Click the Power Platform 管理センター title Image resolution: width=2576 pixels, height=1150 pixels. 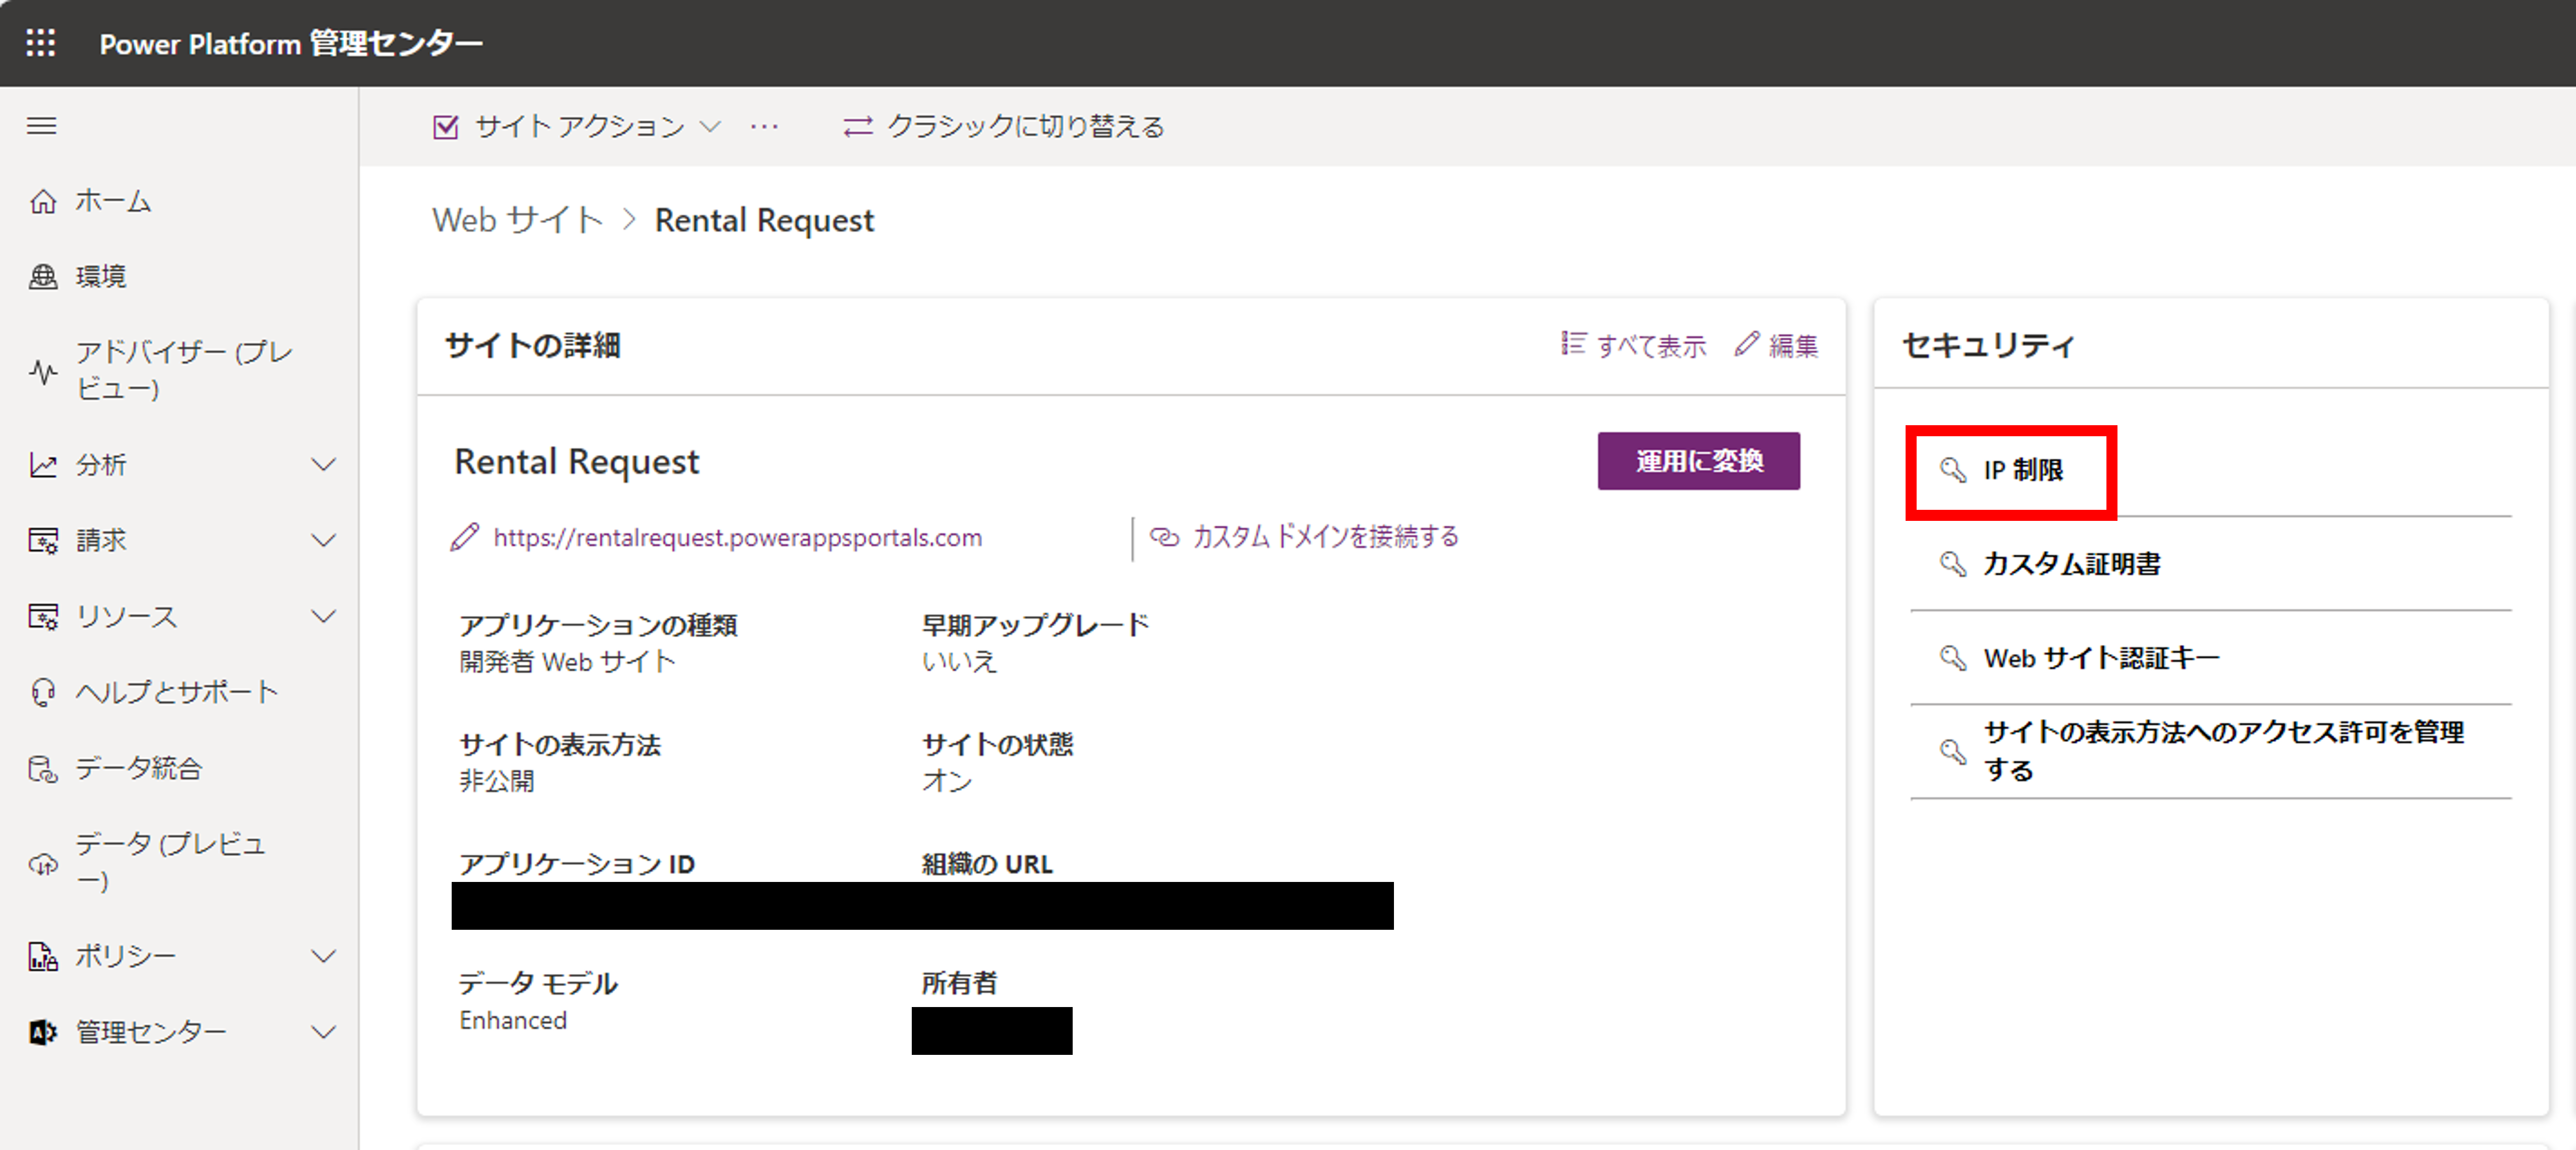pyautogui.click(x=291, y=43)
